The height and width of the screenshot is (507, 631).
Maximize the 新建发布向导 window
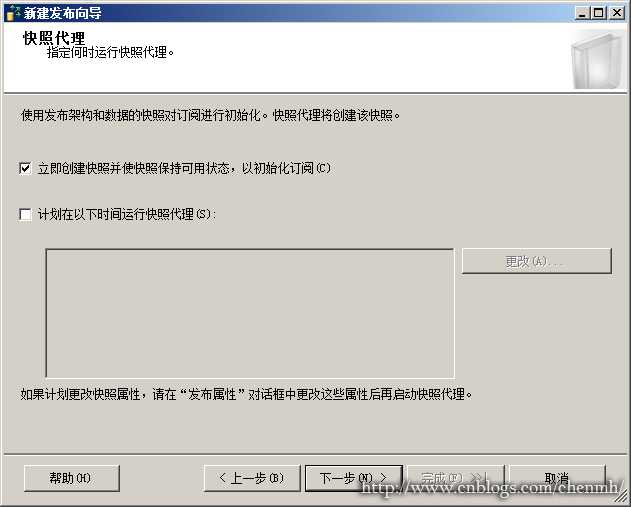[599, 13]
